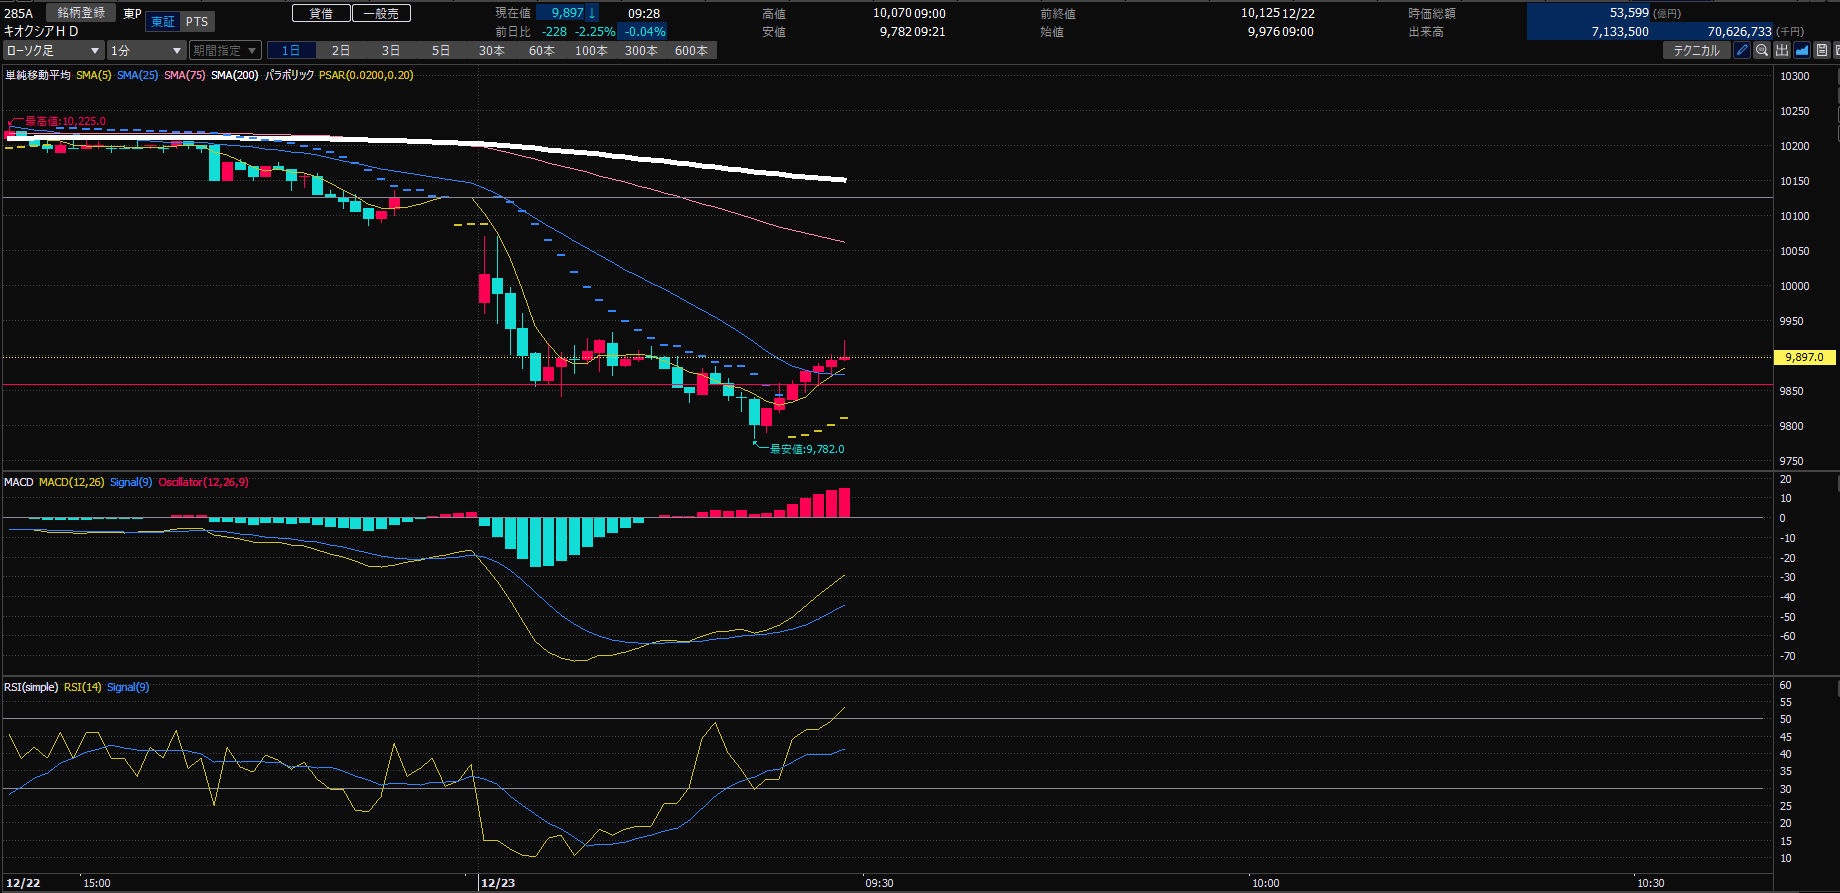1840x893 pixels.
Task: Click the volume-by-price histogram icon
Action: [x=1782, y=50]
